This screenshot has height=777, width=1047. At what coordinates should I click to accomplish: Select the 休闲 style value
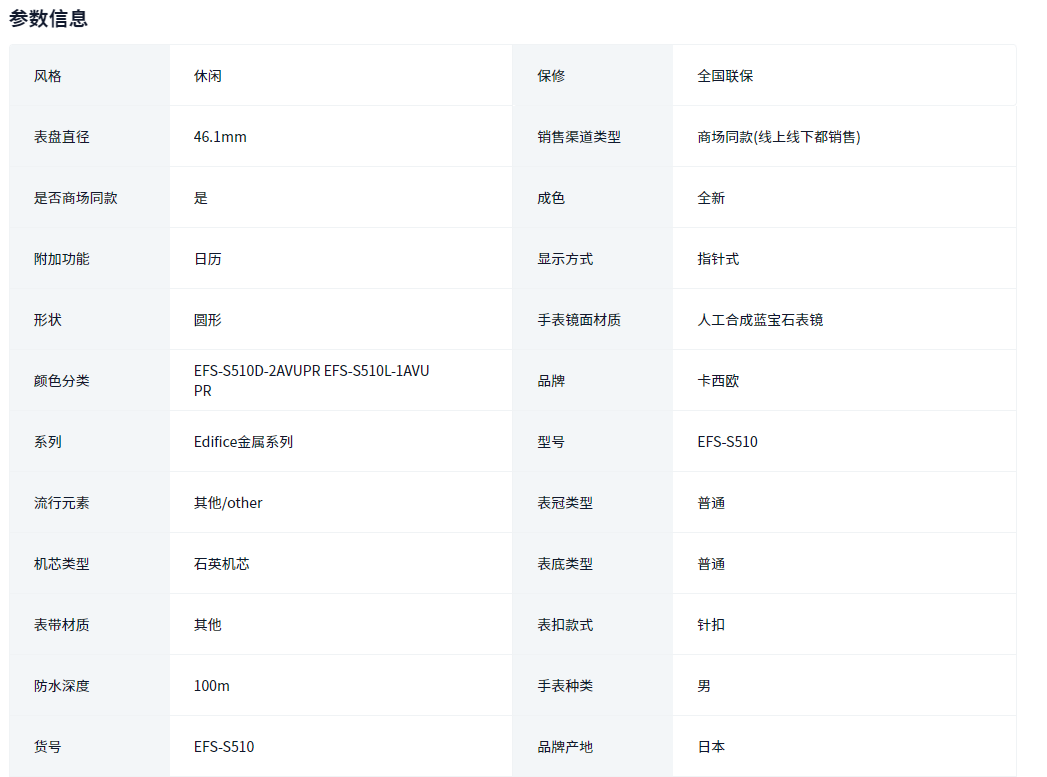[x=208, y=76]
